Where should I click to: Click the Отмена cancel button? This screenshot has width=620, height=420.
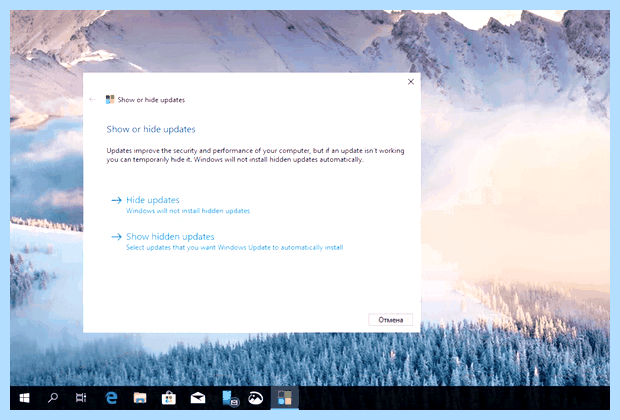click(391, 320)
